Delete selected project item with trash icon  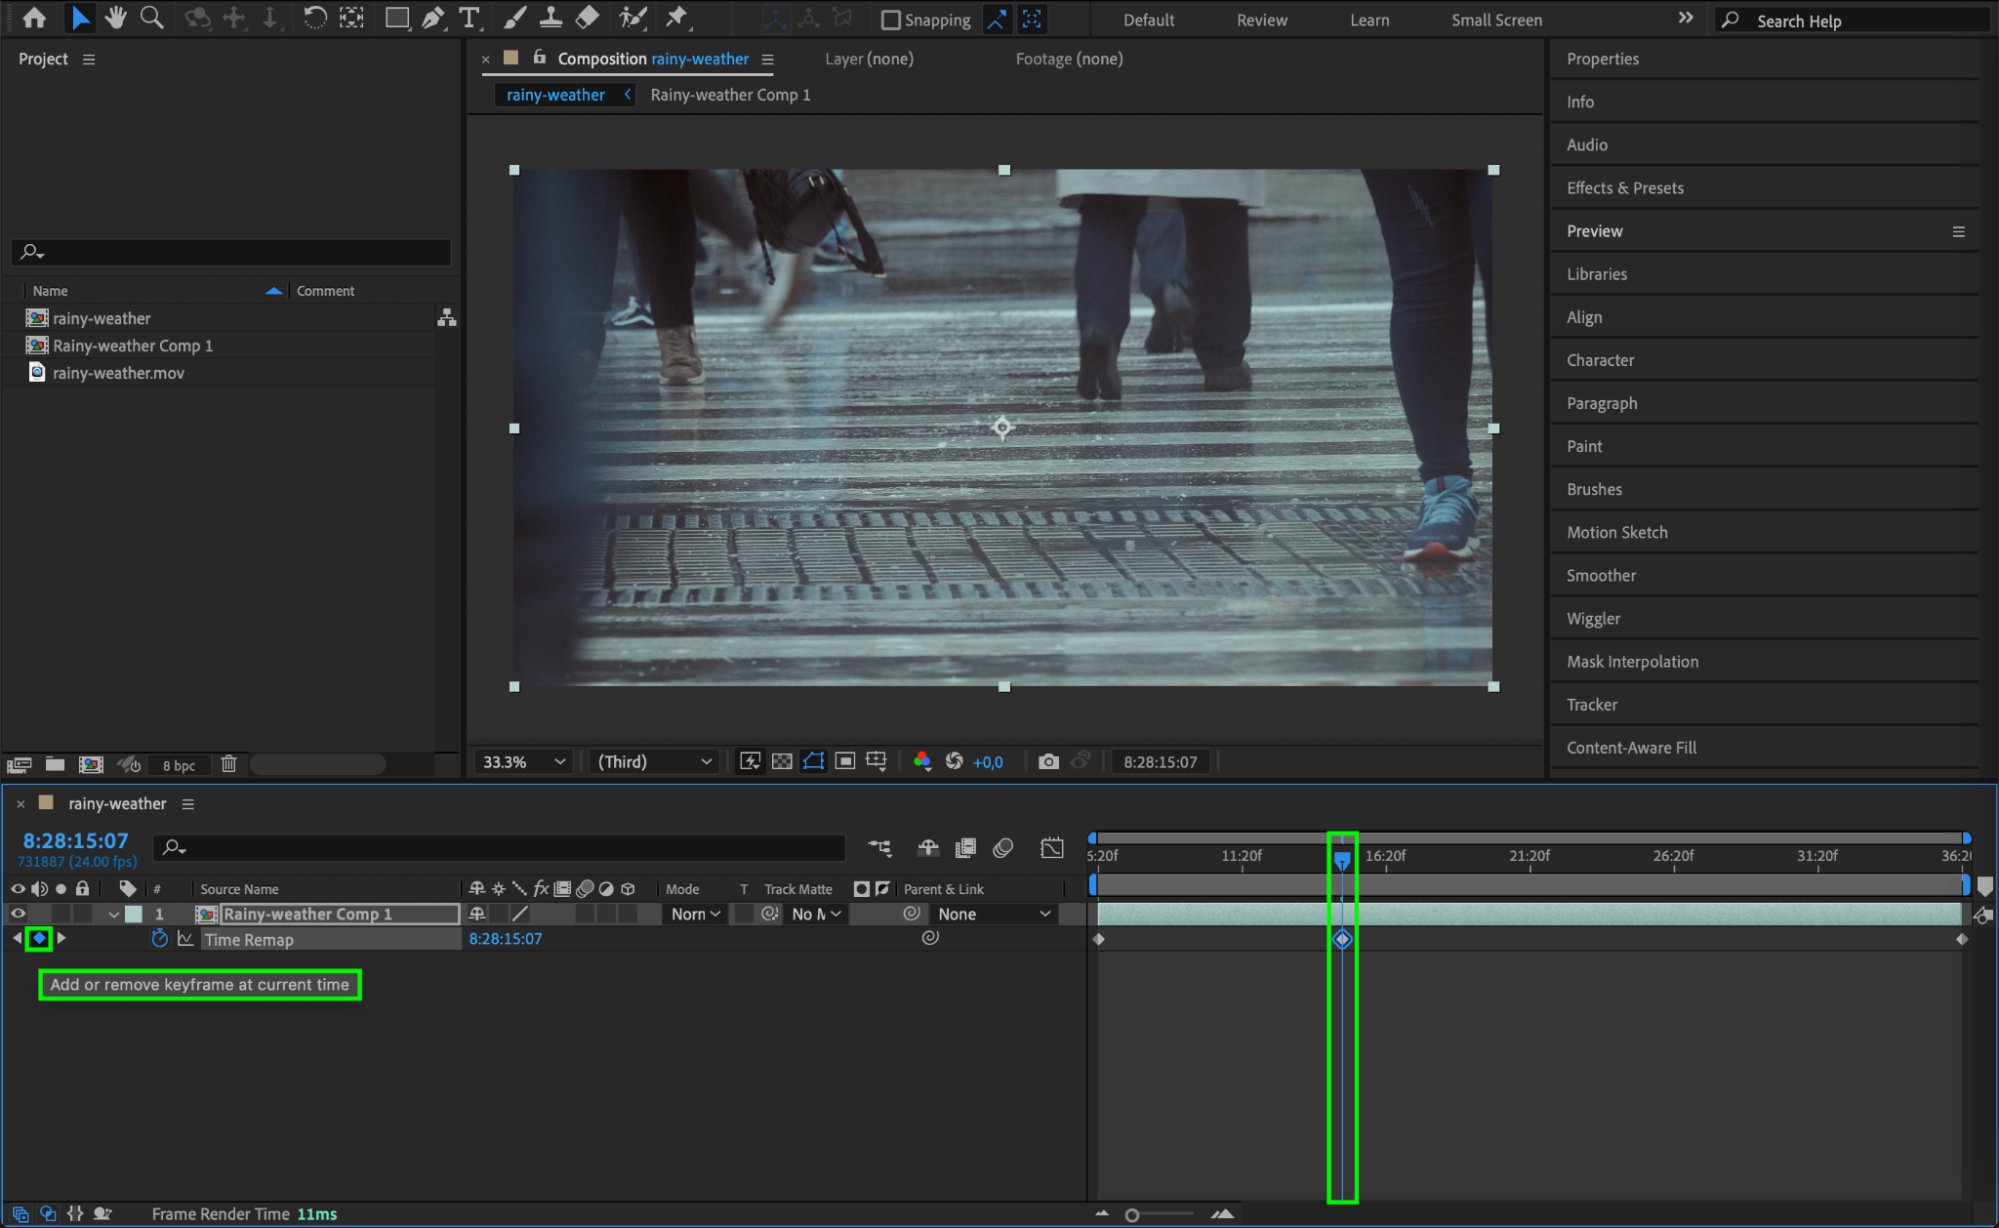pos(229,764)
